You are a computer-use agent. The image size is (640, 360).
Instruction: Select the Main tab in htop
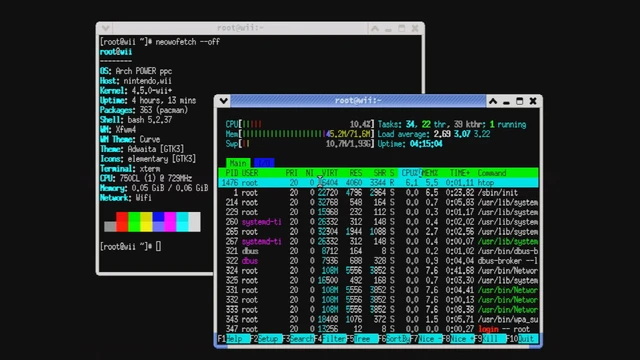click(238, 163)
